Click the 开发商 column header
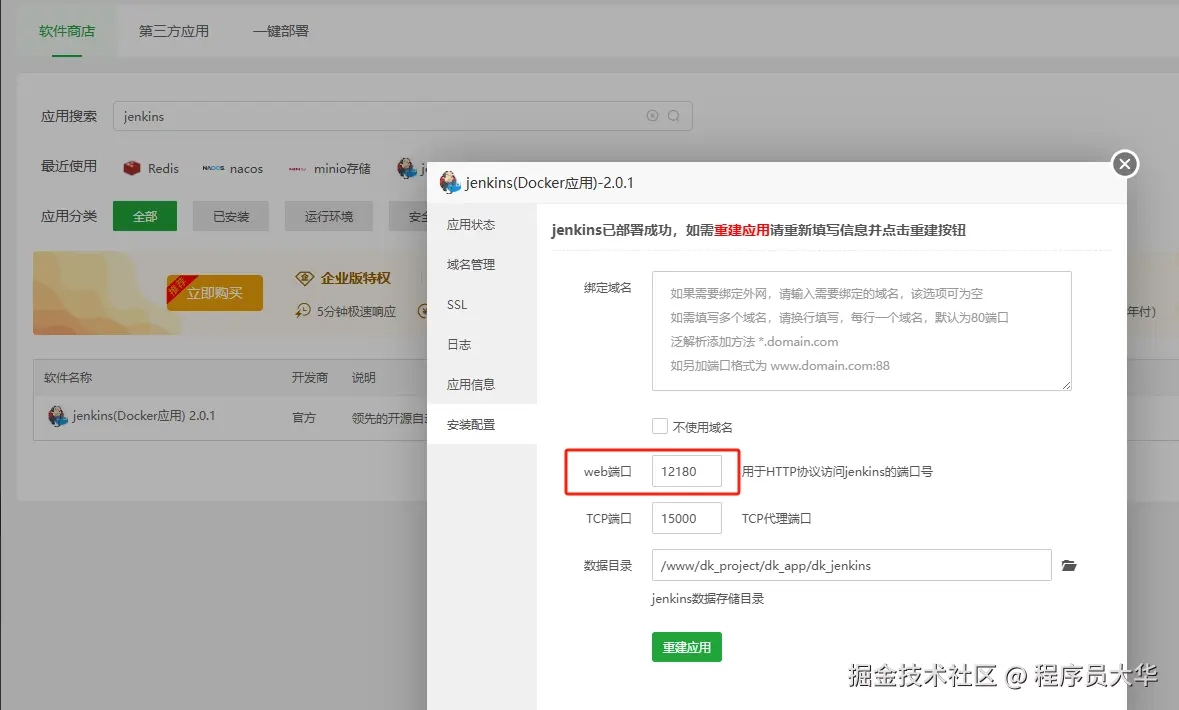This screenshot has width=1179, height=710. pyautogui.click(x=310, y=377)
